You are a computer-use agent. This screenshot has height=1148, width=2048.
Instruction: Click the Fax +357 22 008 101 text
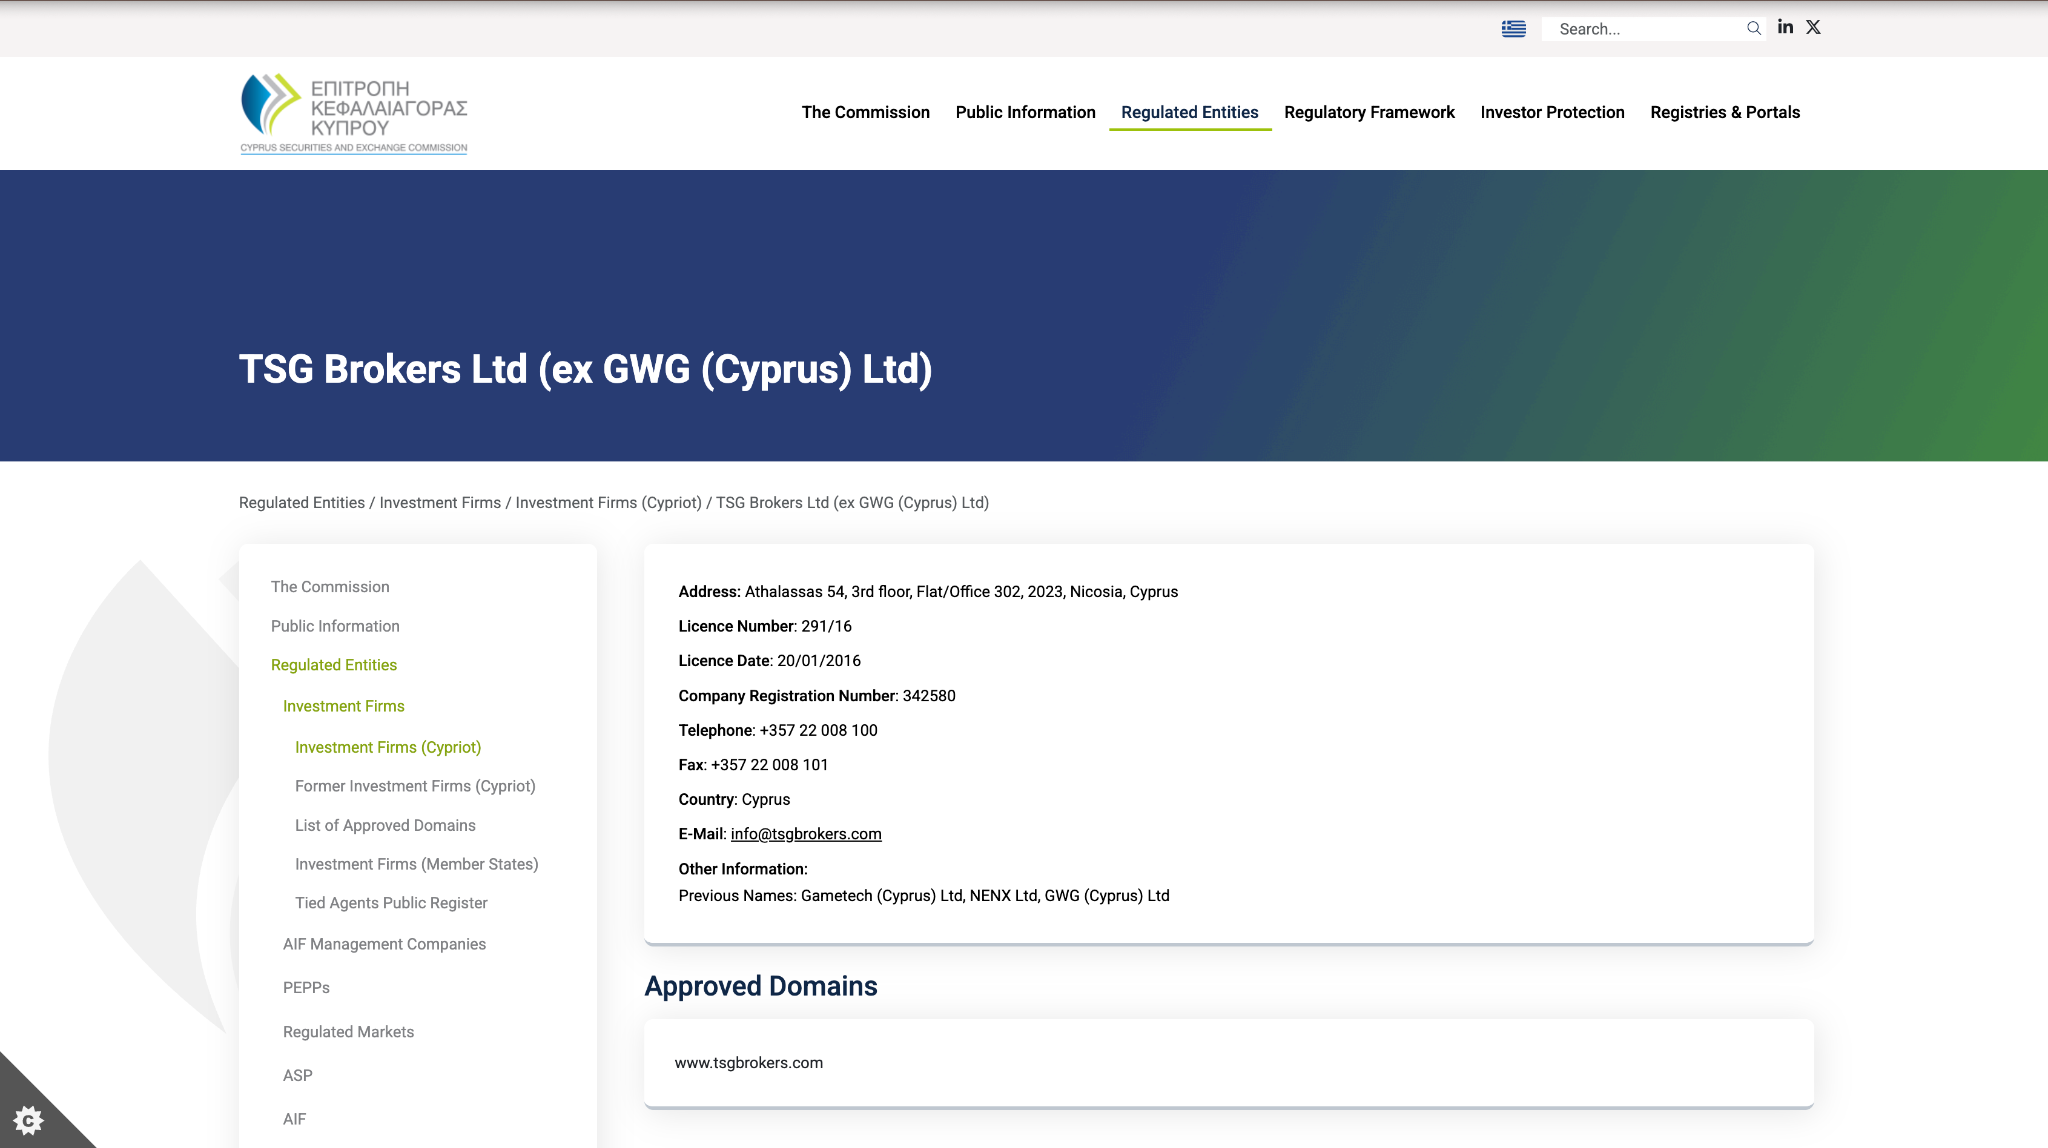753,765
